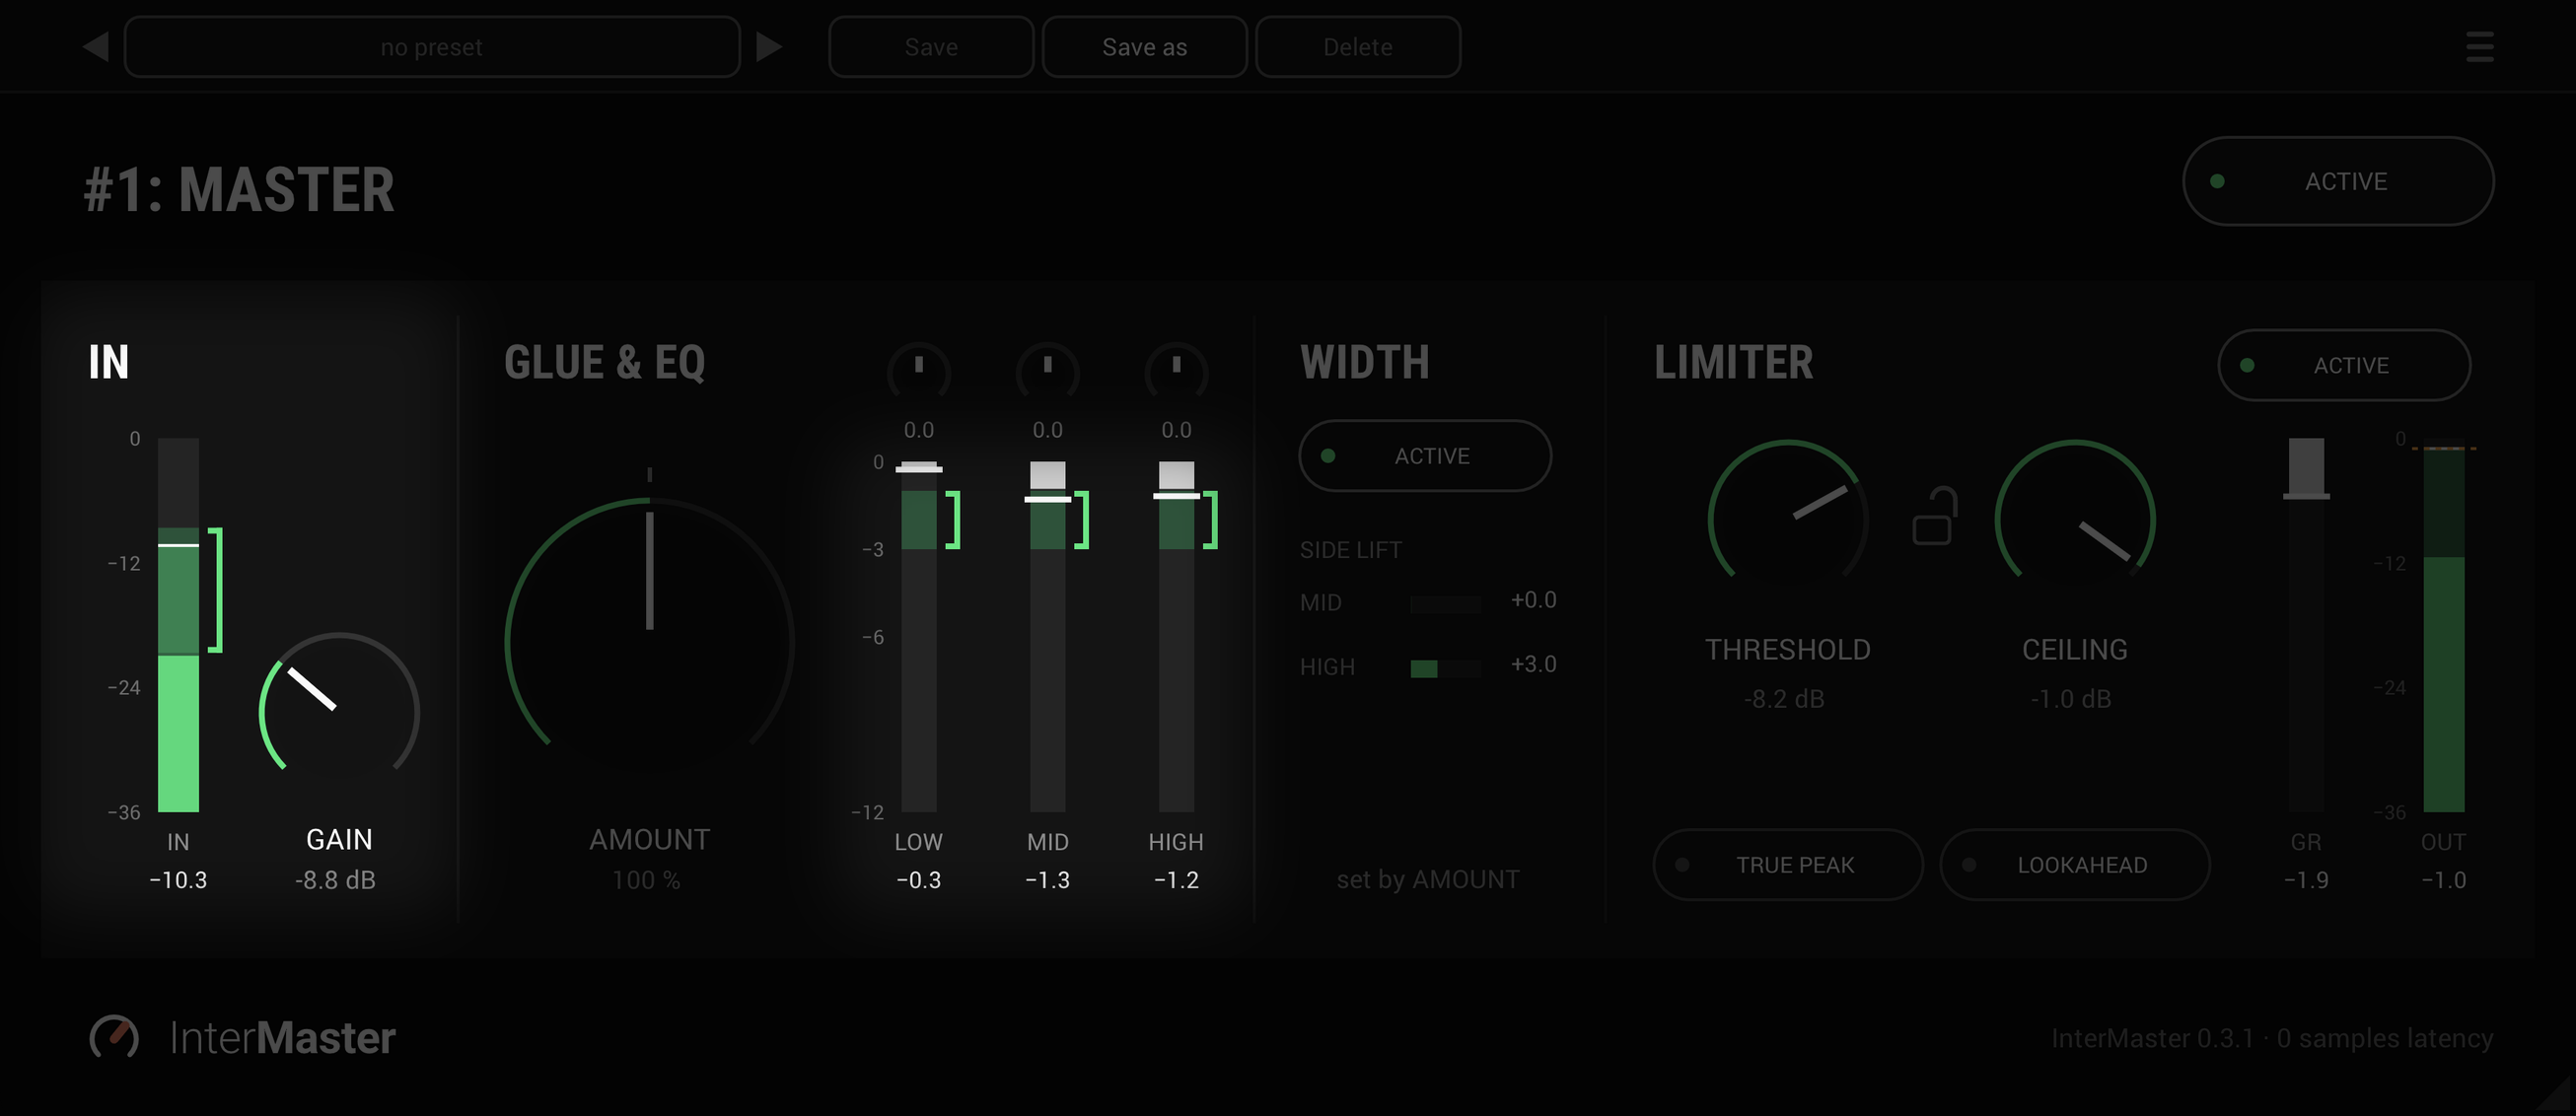Screen dimensions: 2576x1116
Task: Click the CEILING value -1.0 dB
Action: pos(2070,699)
